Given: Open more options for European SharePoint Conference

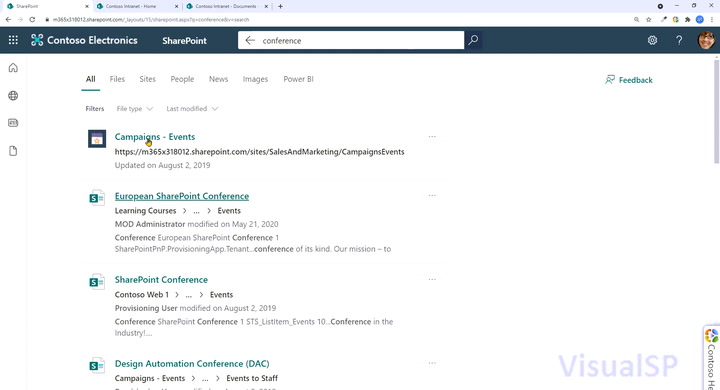Looking at the screenshot, I should coord(432,195).
